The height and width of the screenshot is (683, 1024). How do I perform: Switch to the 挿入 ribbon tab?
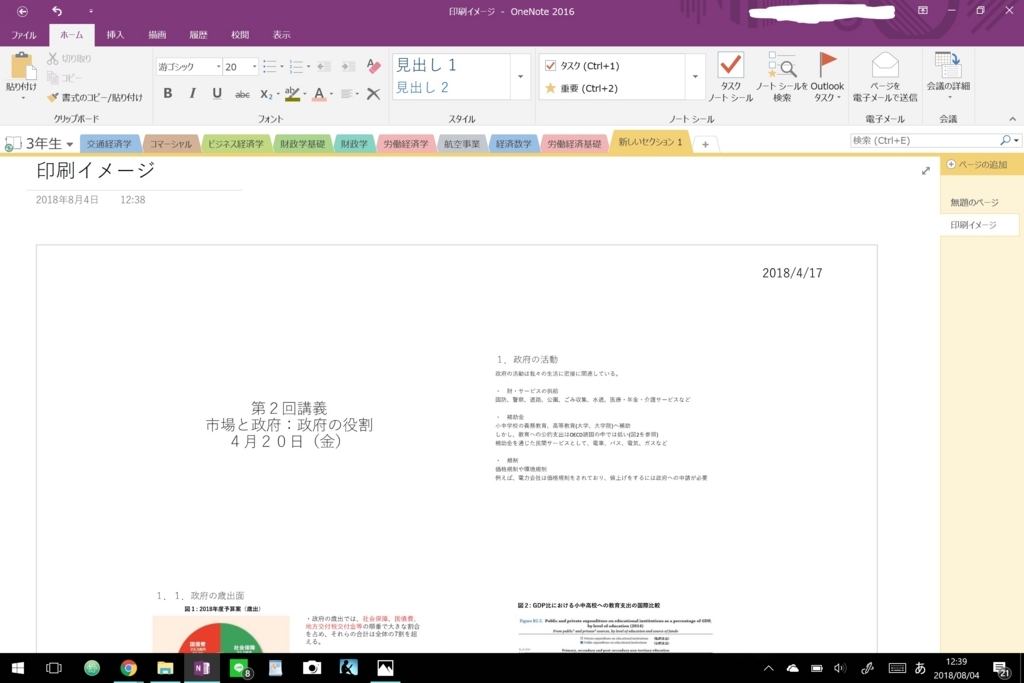click(113, 33)
